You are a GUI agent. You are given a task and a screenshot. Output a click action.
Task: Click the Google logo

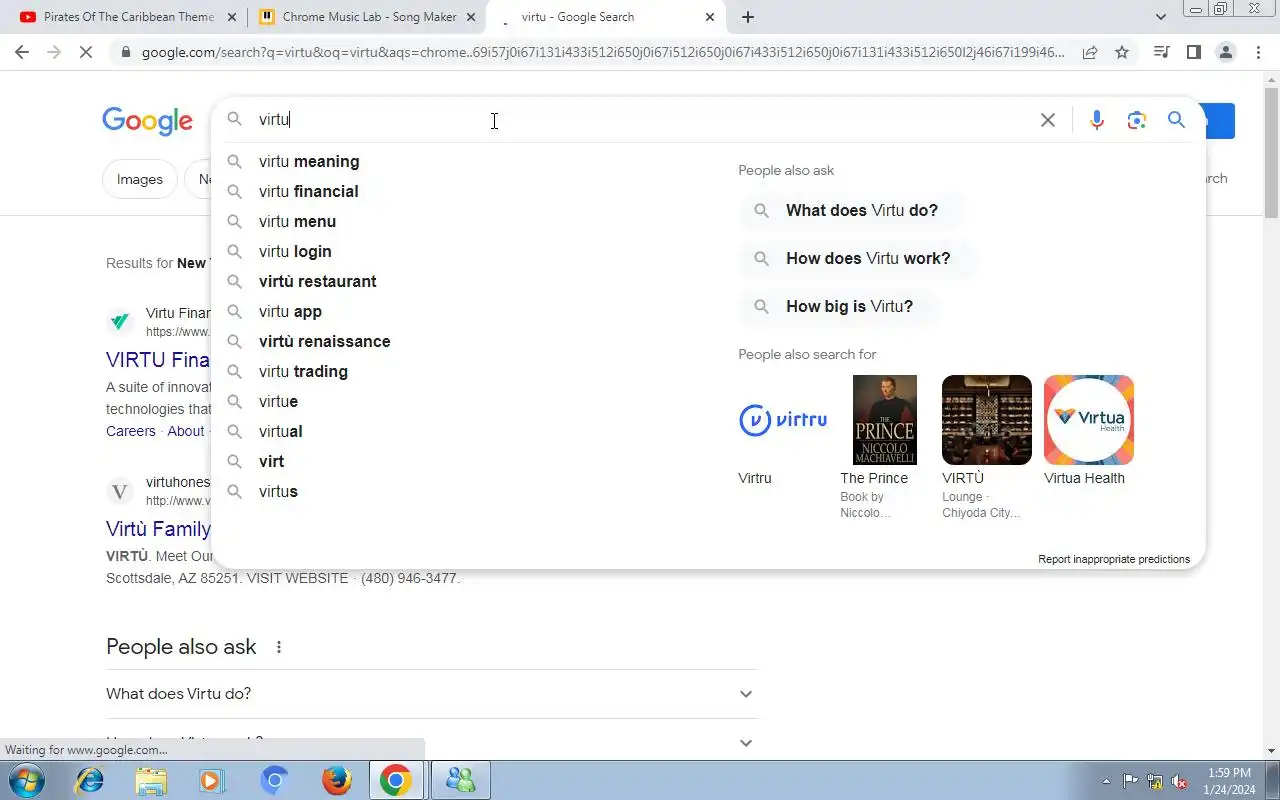[147, 121]
